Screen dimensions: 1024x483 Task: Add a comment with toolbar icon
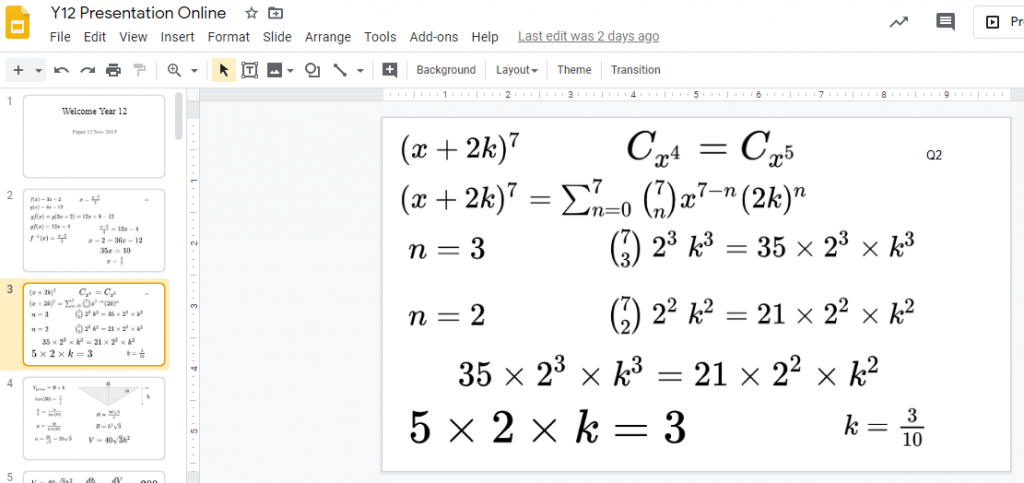click(x=390, y=70)
